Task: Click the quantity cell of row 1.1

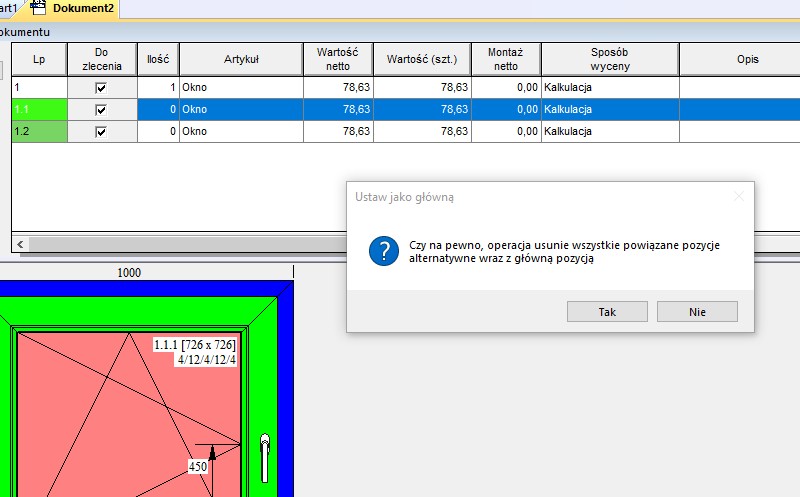Action: coord(158,109)
